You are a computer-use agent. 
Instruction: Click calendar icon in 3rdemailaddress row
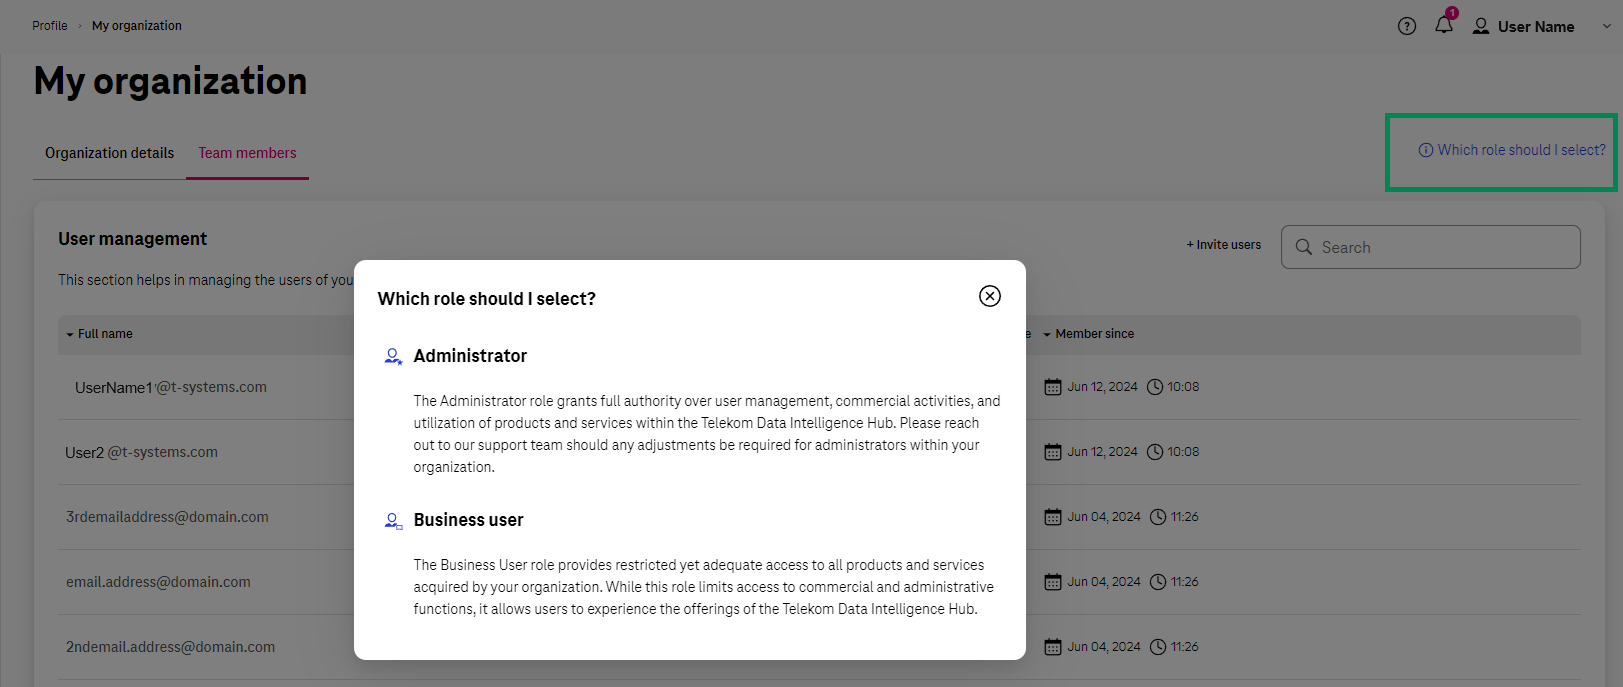[1053, 517]
